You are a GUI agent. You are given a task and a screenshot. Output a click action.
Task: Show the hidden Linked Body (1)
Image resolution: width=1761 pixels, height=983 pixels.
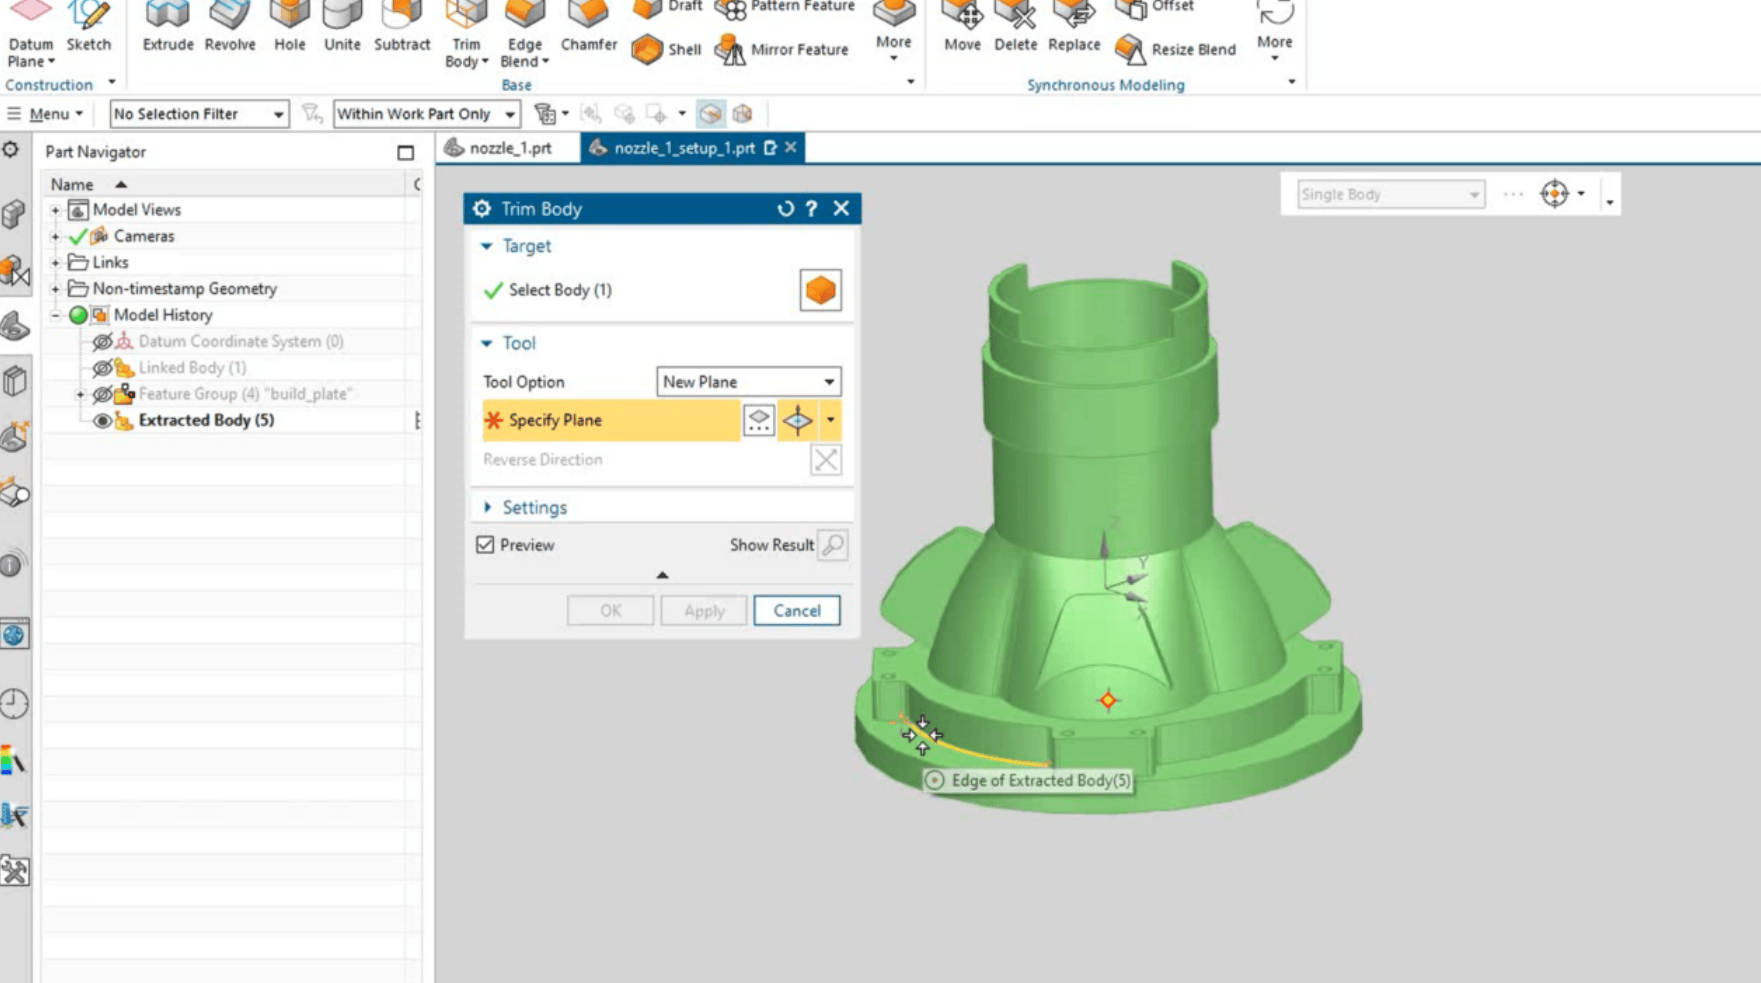[x=102, y=368]
